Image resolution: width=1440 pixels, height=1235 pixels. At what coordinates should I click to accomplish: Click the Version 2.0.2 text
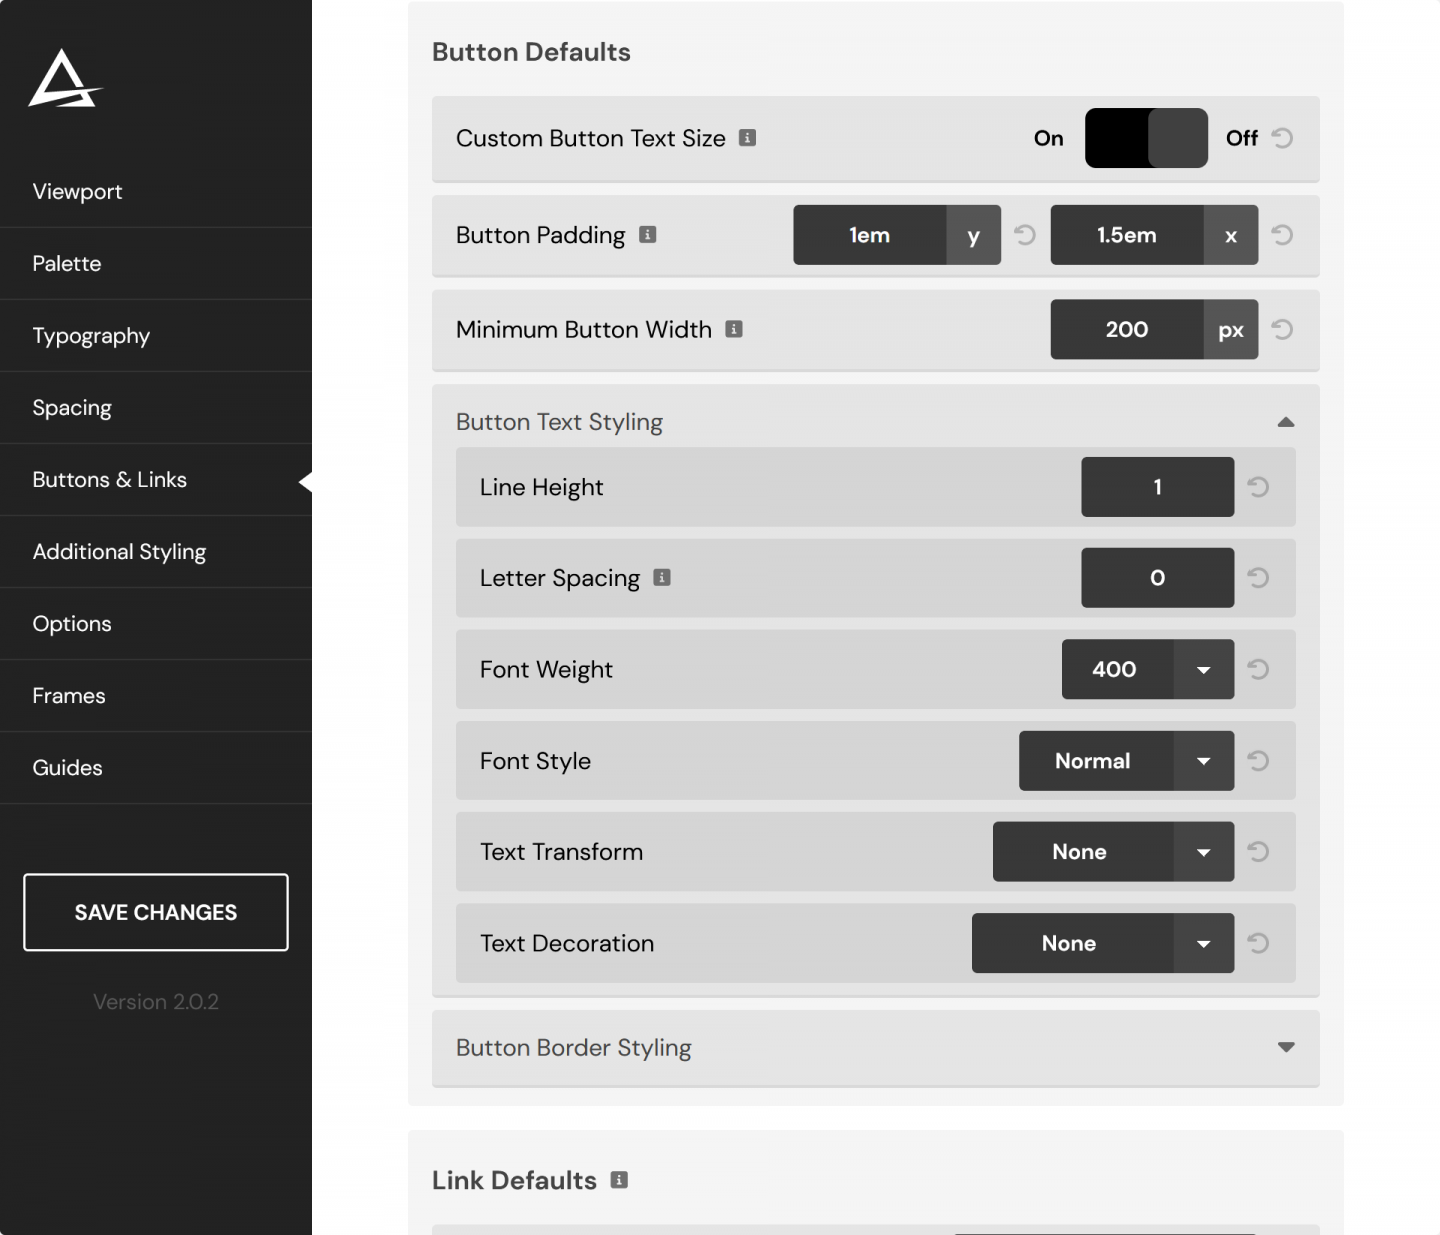click(x=156, y=1002)
